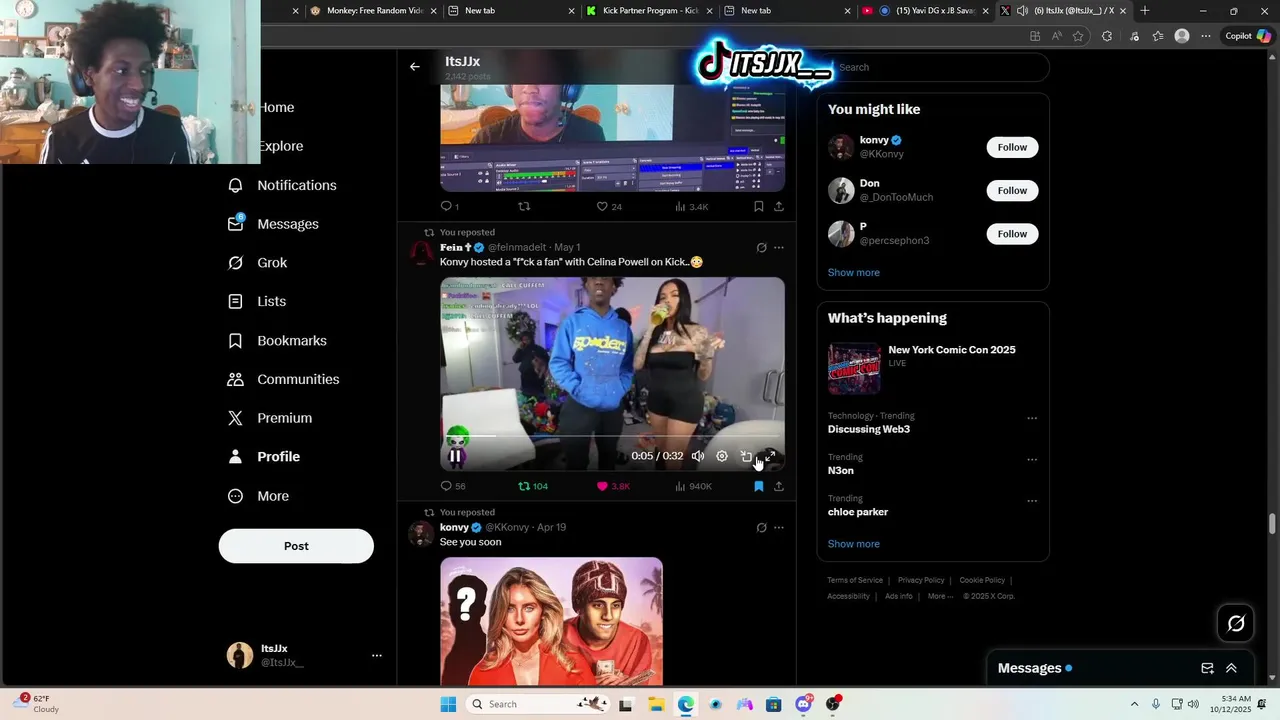The width and height of the screenshot is (1280, 720).
Task: Open options for Discussing Web3 trend
Action: pos(1032,419)
